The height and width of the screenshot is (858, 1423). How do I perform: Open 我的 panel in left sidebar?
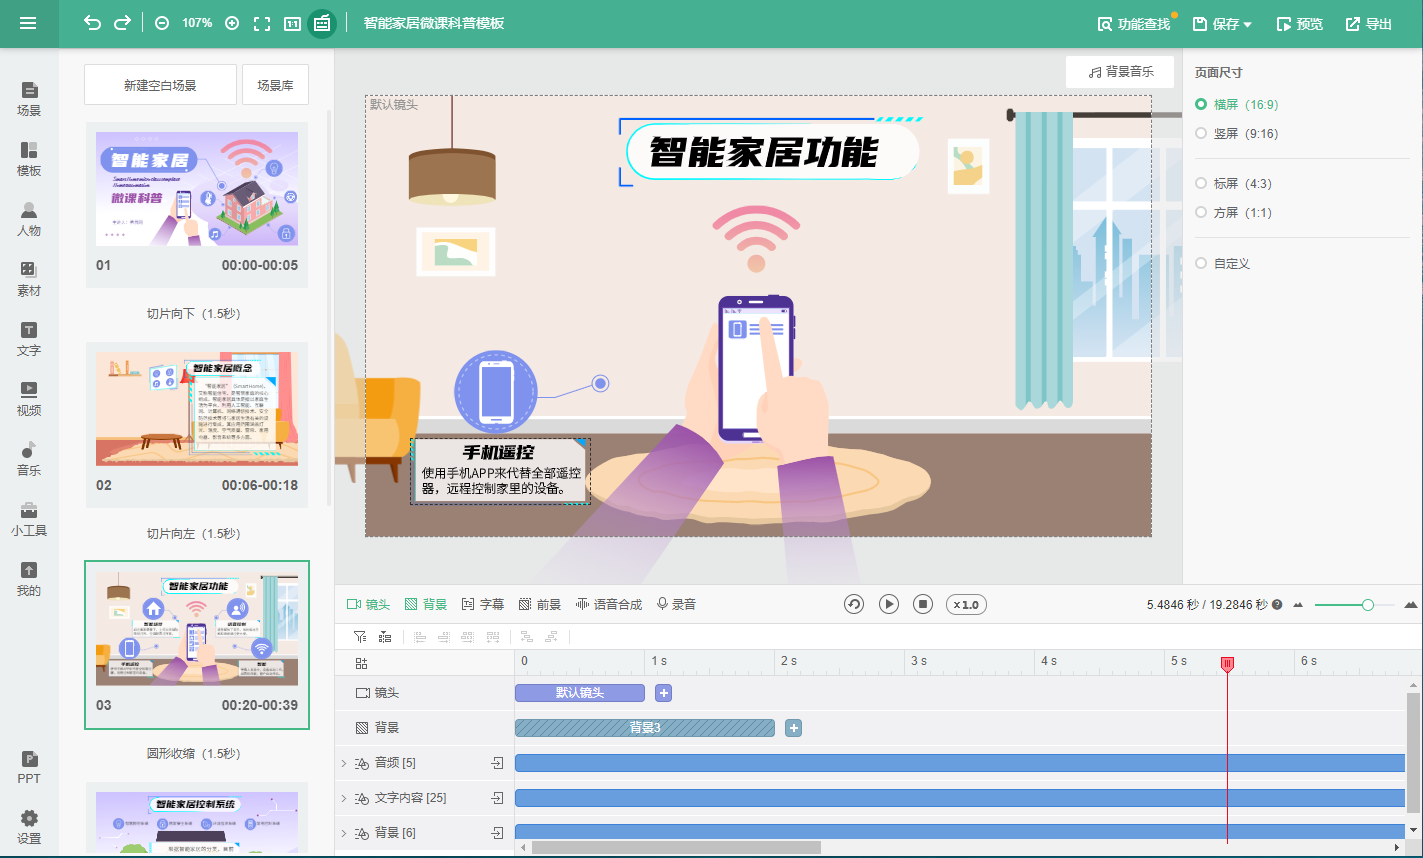[29, 579]
